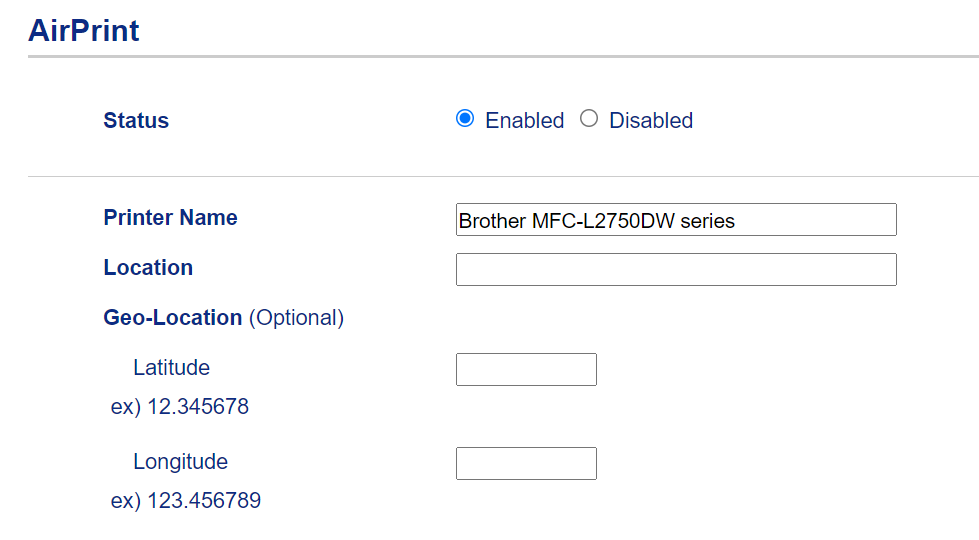Click the latitude example text 12.345678
The image size is (979, 540).
197,407
